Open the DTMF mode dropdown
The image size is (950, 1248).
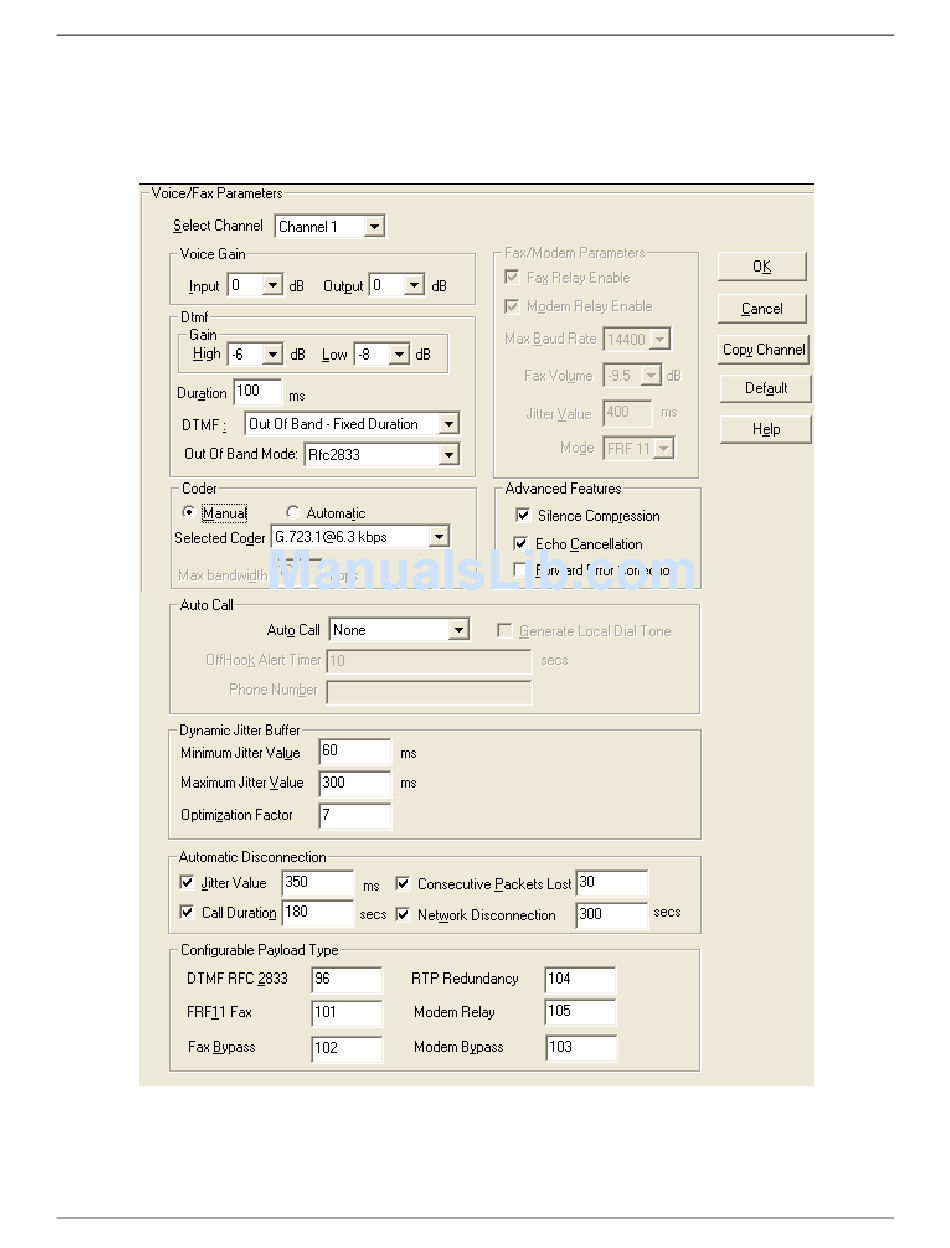pyautogui.click(x=352, y=424)
